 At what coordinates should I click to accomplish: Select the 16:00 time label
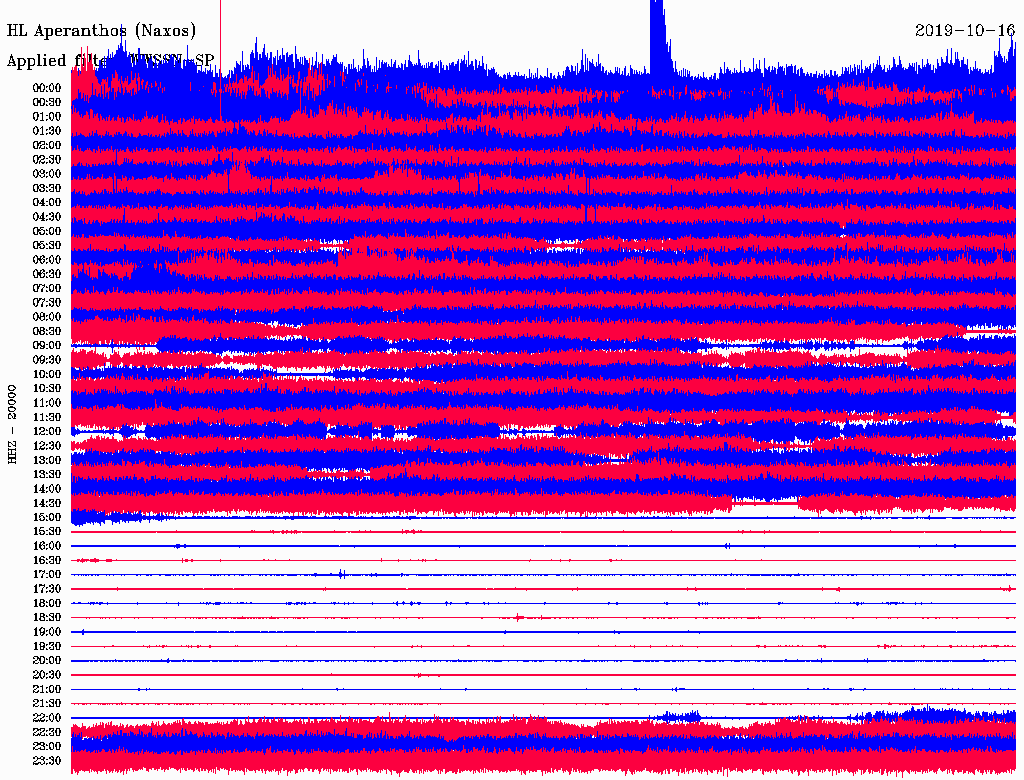(47, 546)
